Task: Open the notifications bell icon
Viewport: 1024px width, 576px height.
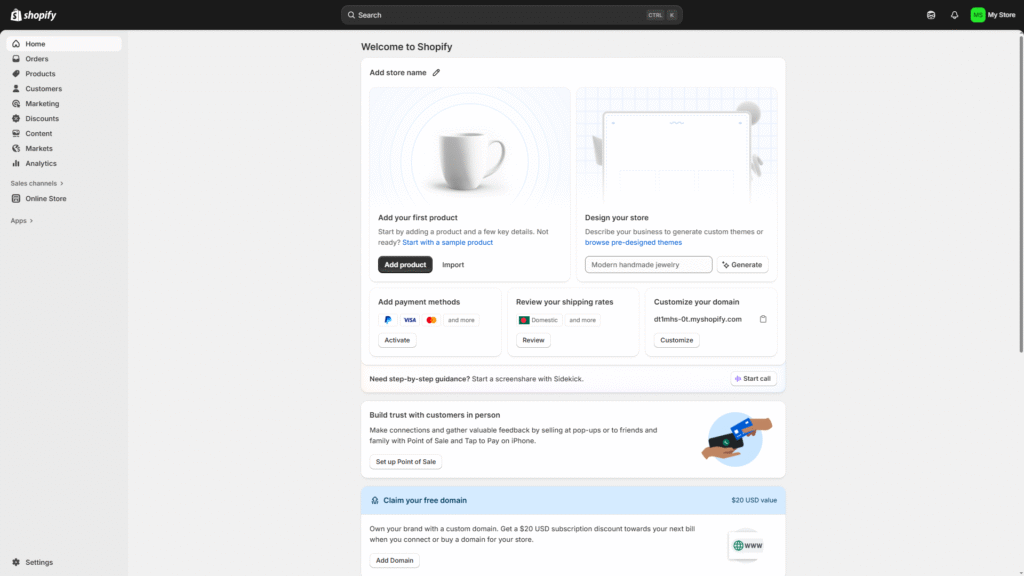Action: pos(954,15)
